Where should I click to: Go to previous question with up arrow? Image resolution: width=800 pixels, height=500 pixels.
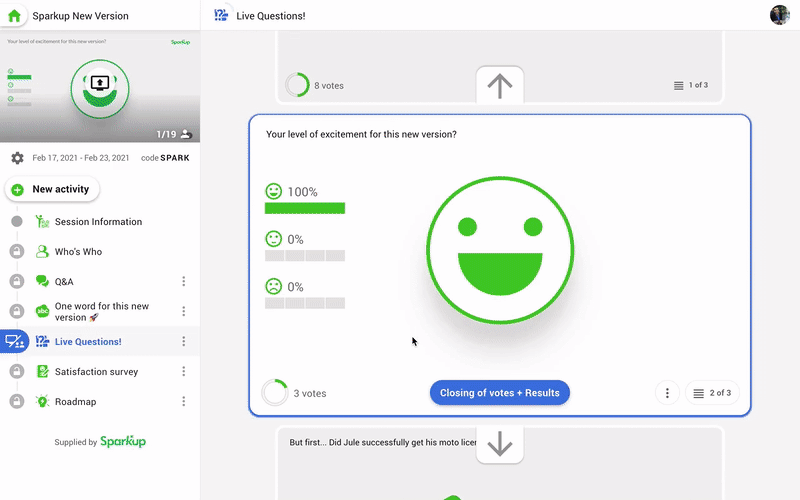pos(500,85)
